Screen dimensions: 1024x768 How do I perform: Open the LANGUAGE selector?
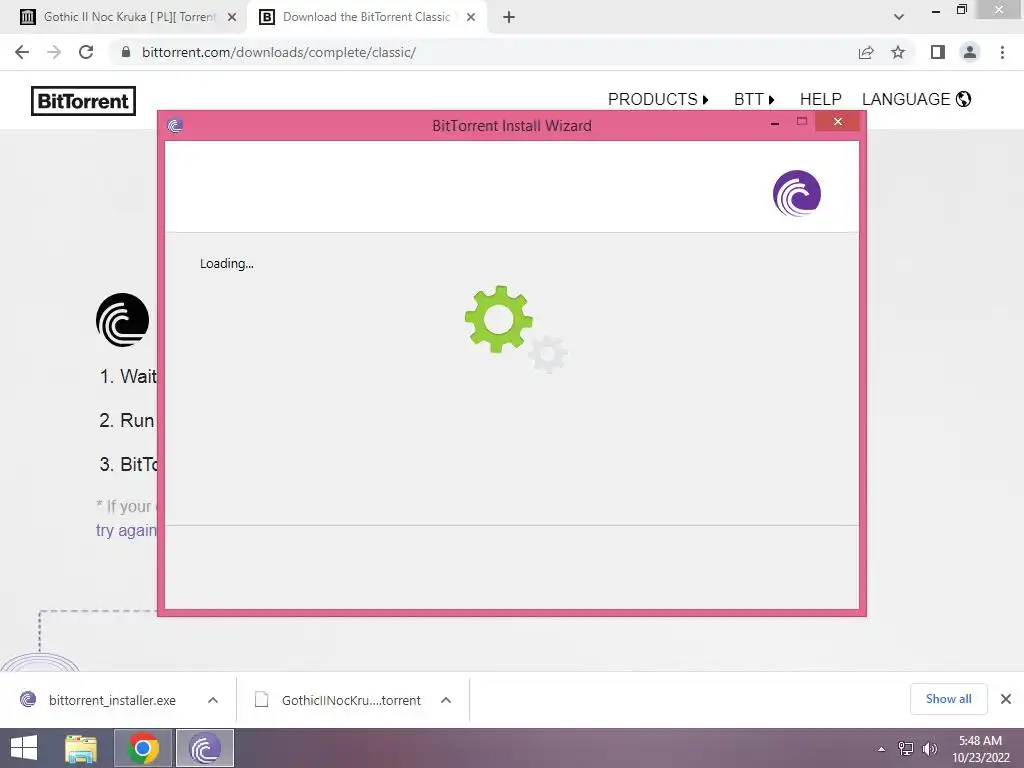click(x=916, y=99)
